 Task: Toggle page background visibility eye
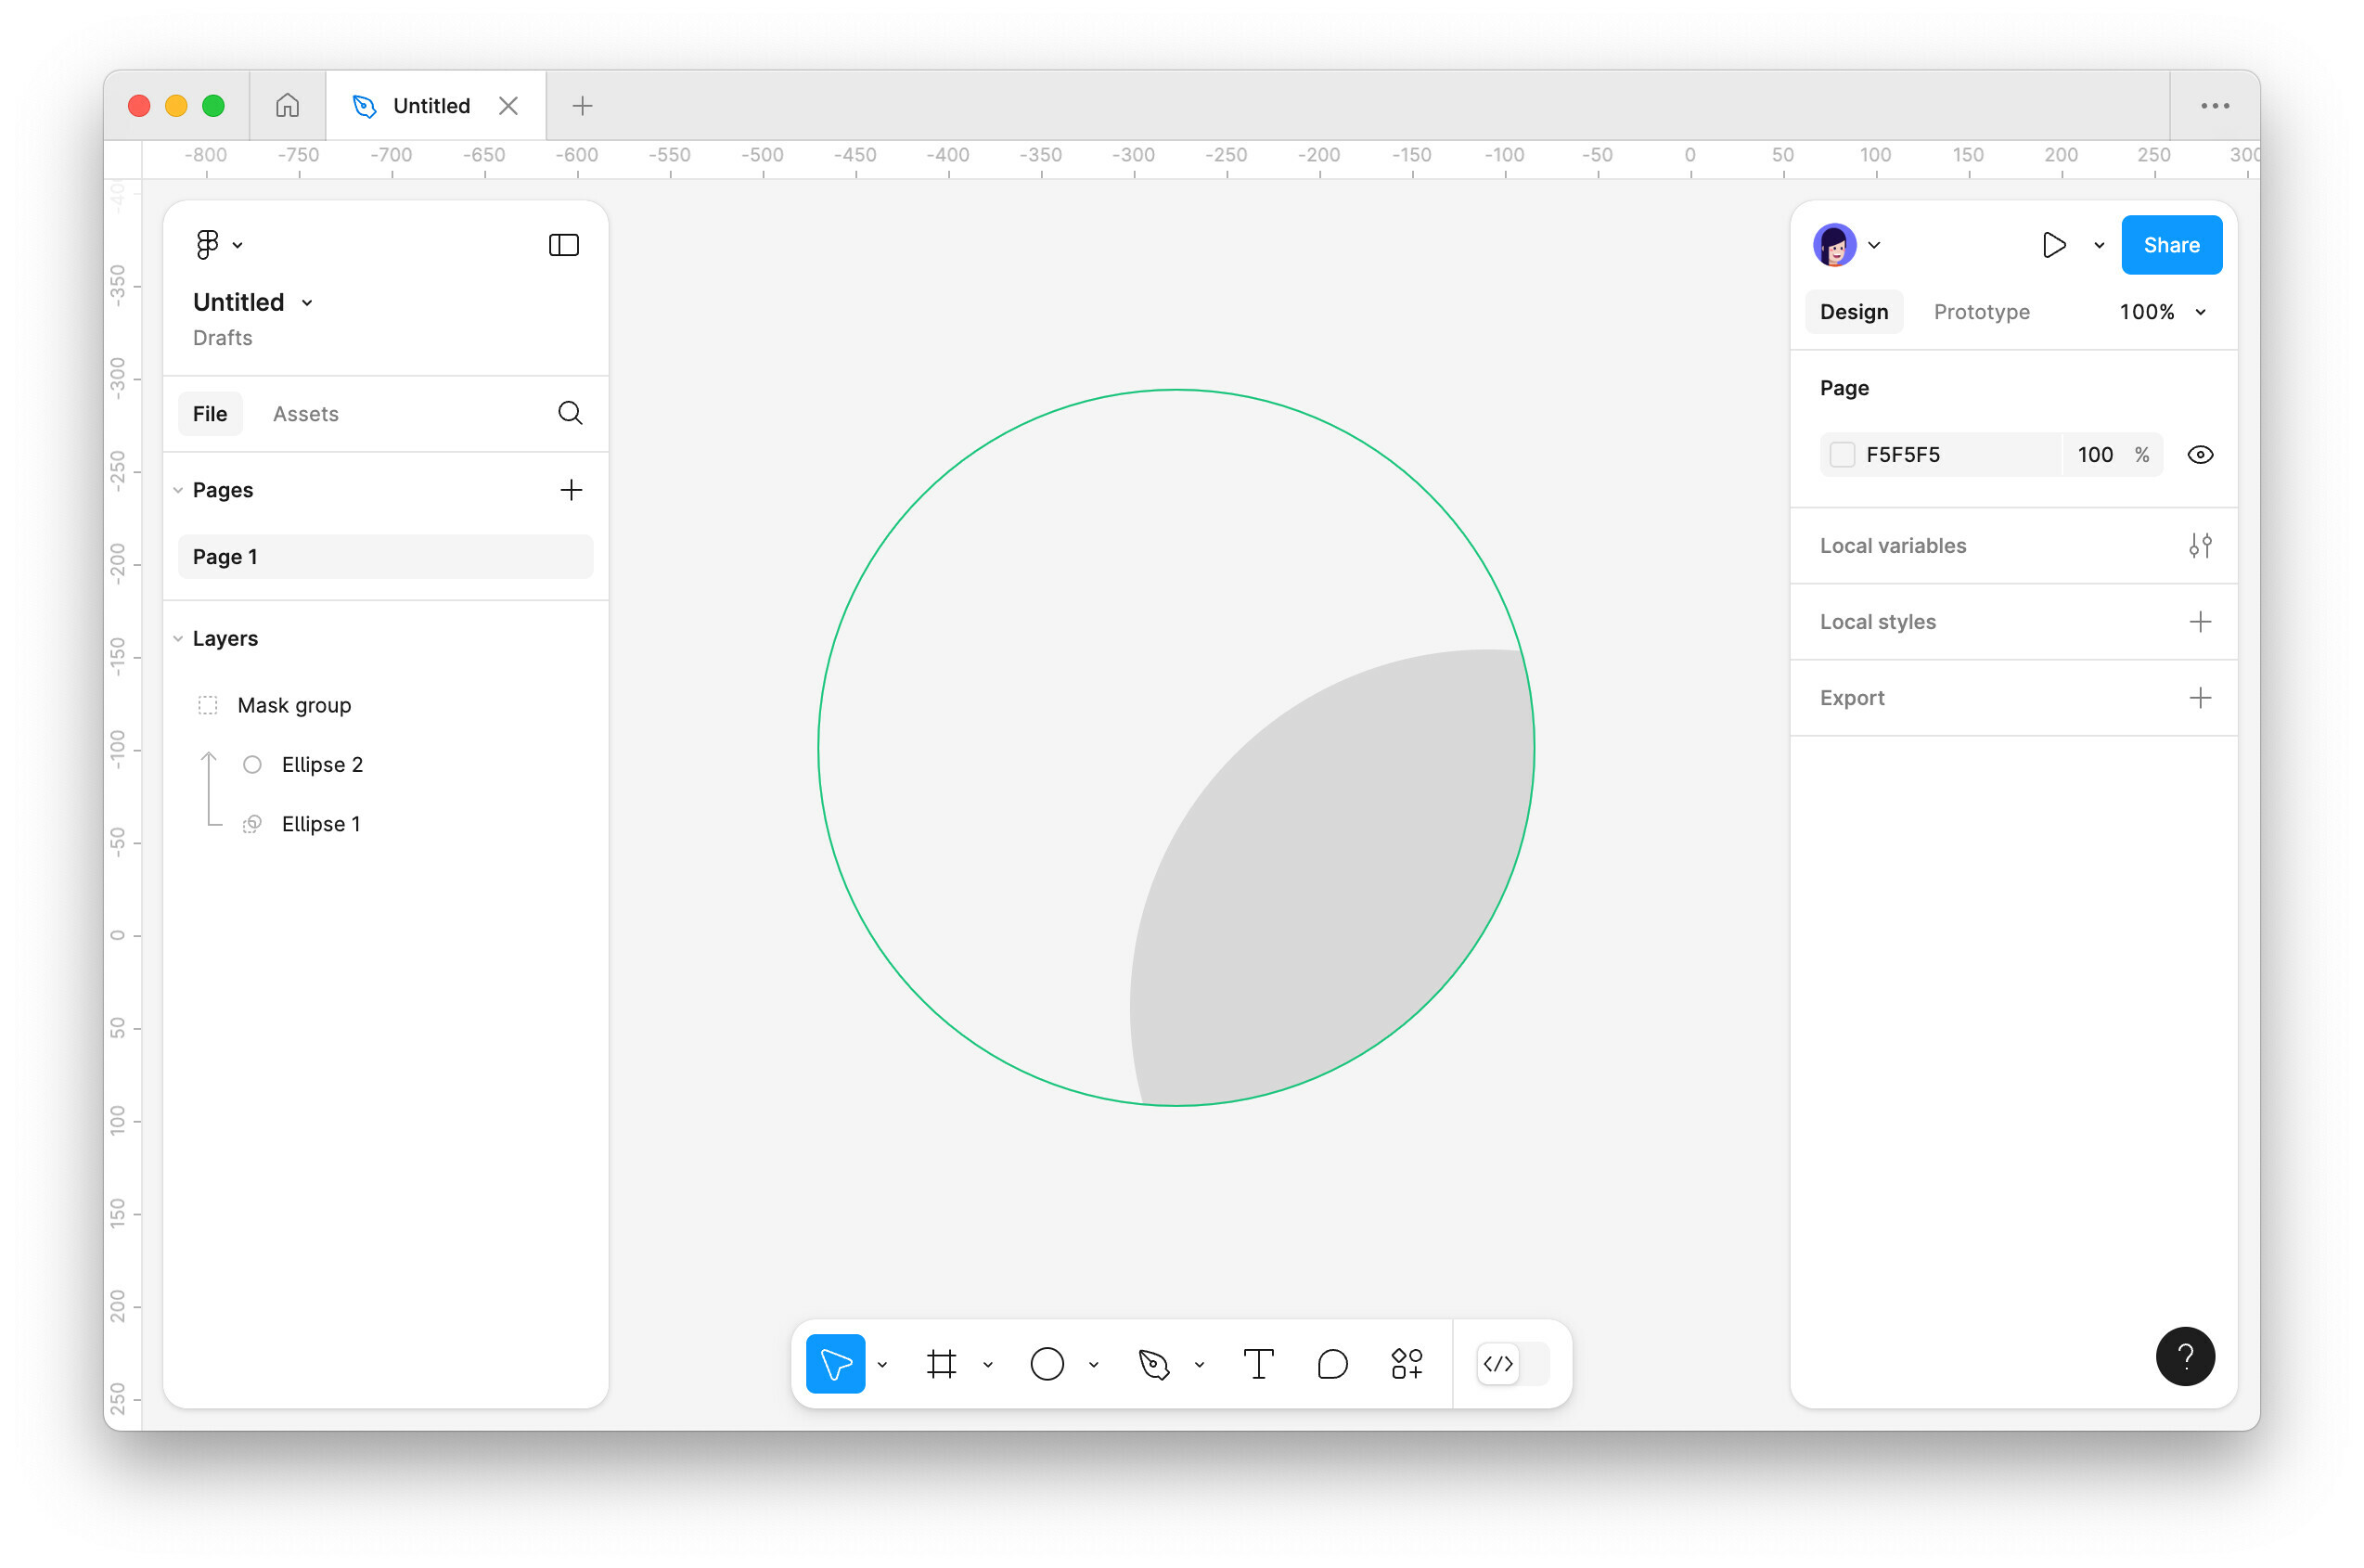[2200, 455]
